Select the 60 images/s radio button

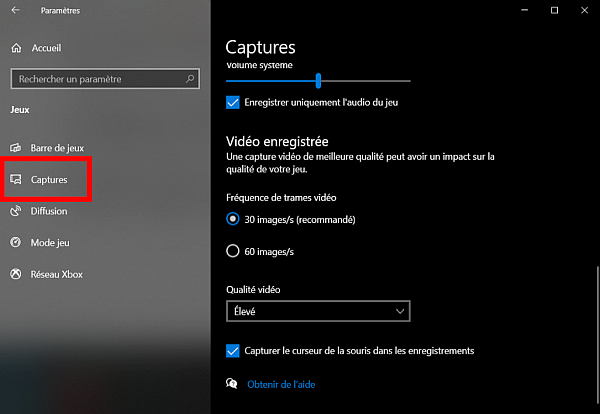[x=233, y=252]
